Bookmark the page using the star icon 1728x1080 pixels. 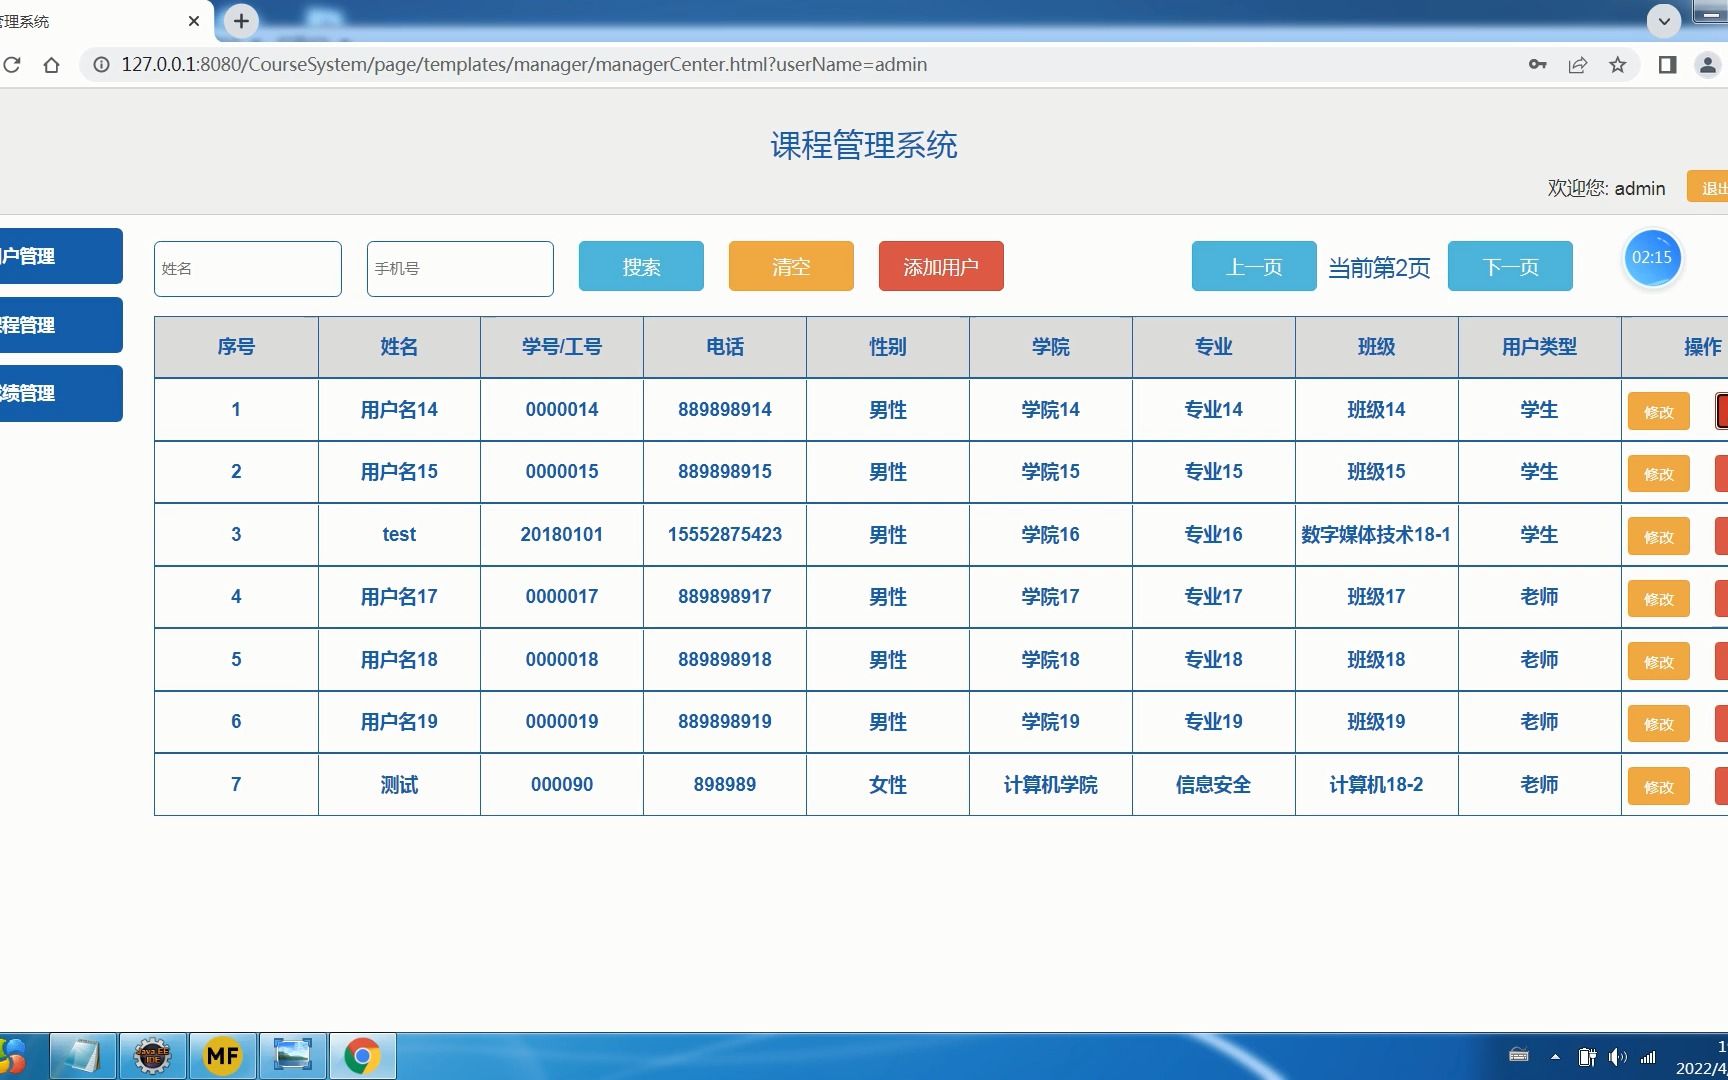coord(1617,64)
